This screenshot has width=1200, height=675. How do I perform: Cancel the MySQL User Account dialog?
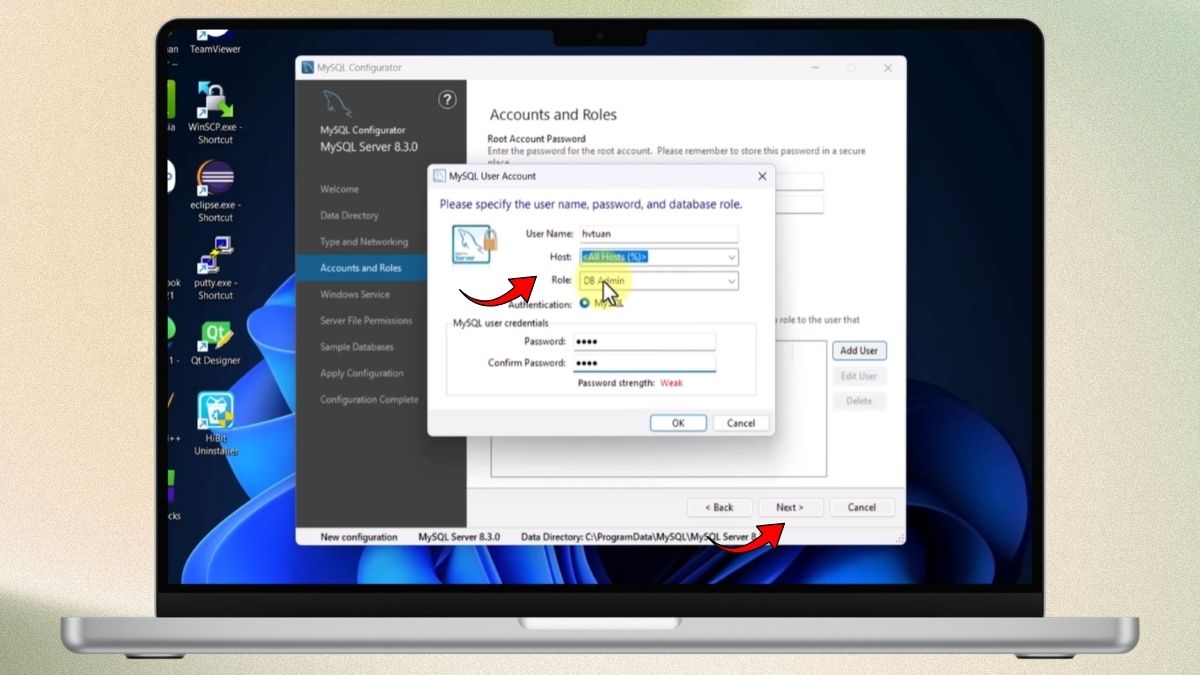741,423
